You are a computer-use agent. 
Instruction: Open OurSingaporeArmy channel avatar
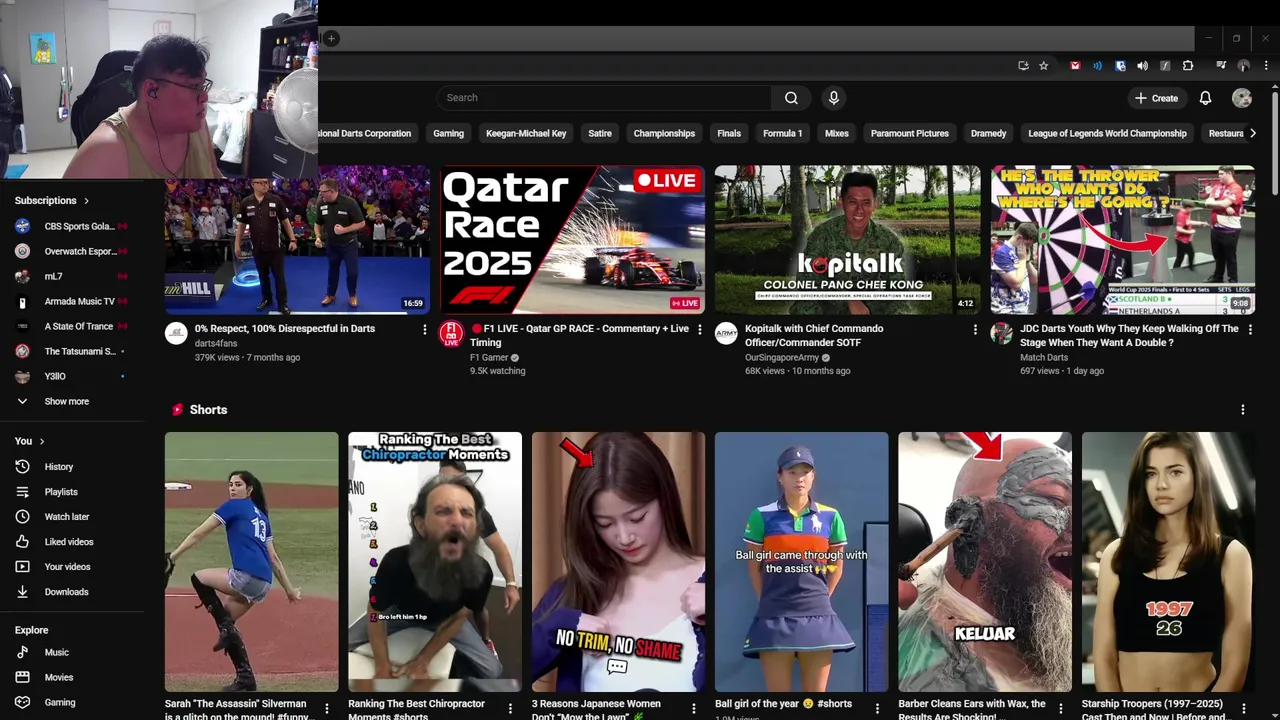click(x=726, y=334)
